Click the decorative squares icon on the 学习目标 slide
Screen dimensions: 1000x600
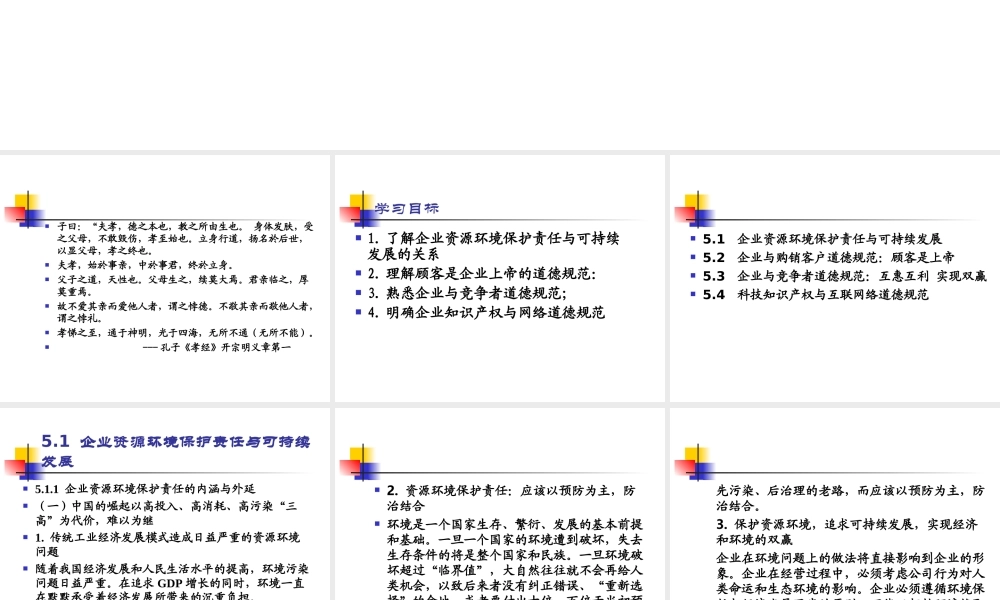coord(362,205)
